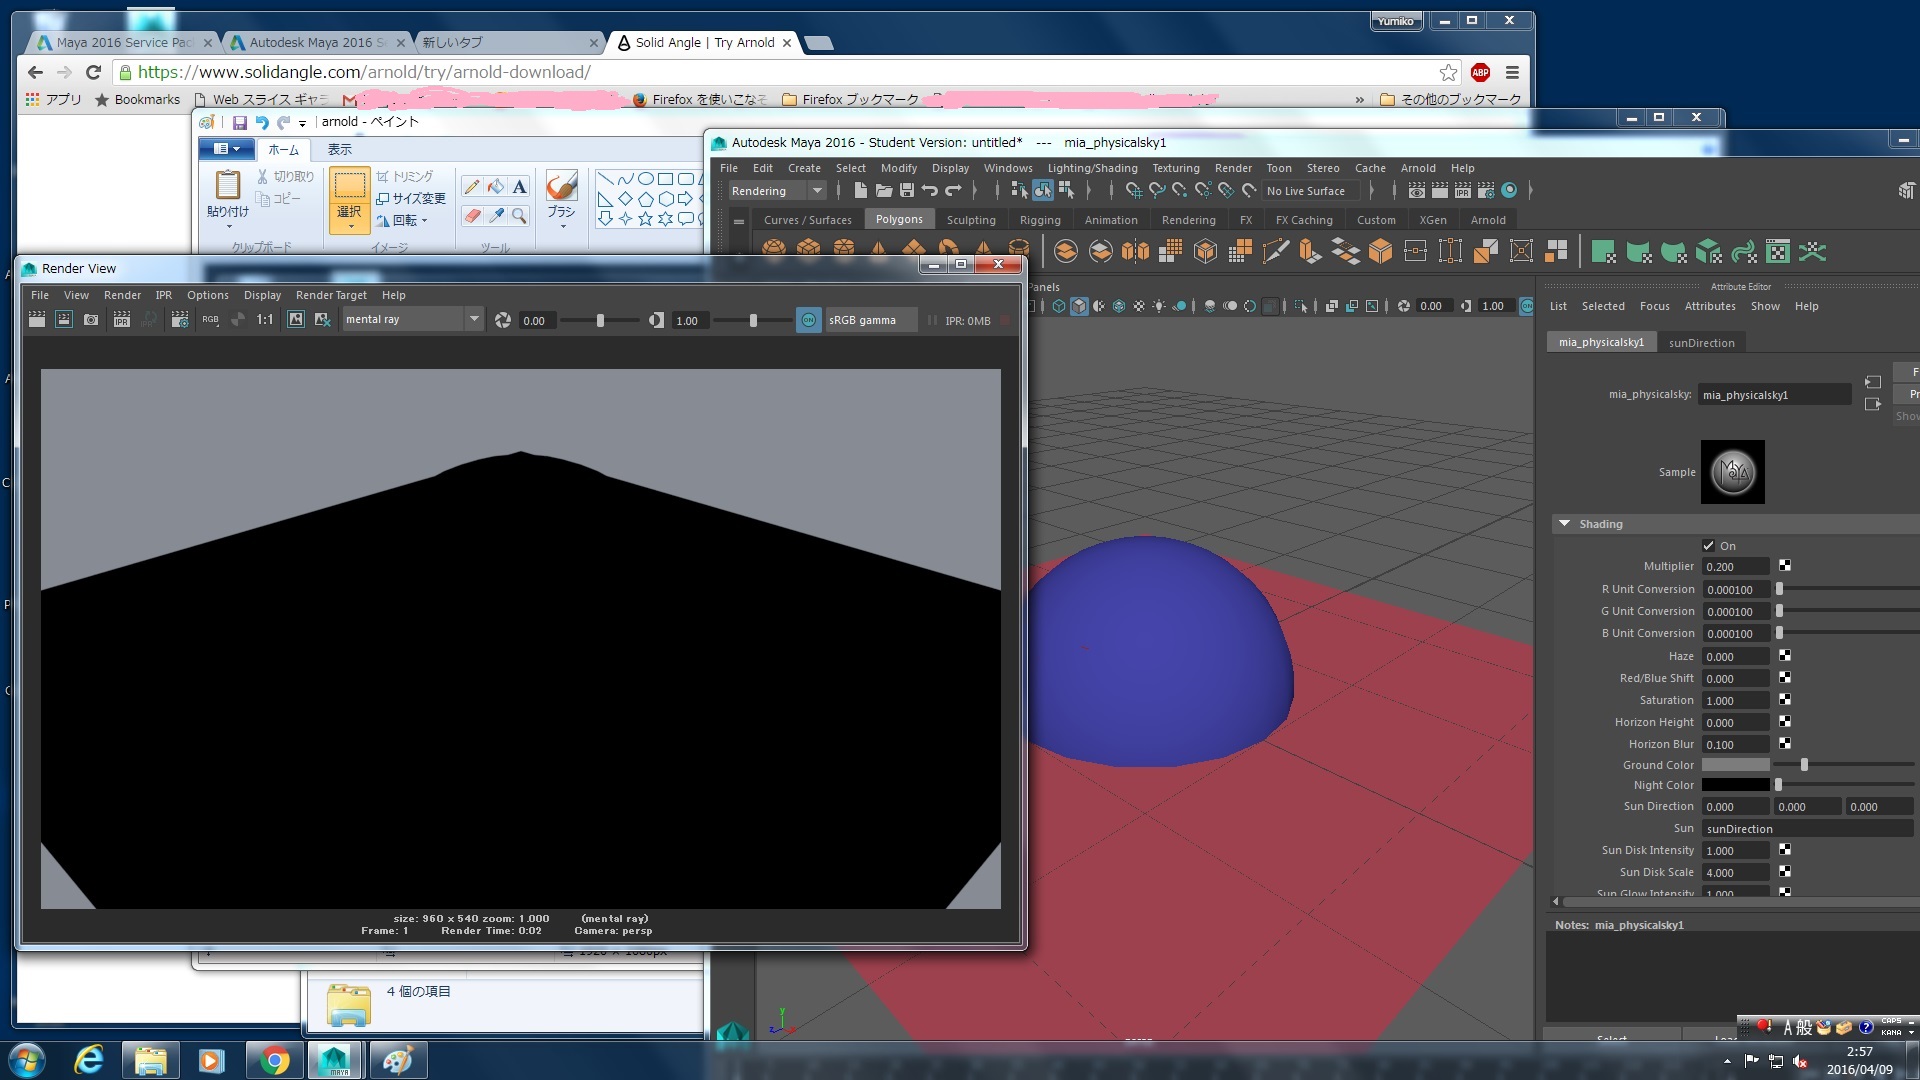
Task: Open Options menu in Render View
Action: click(x=208, y=295)
